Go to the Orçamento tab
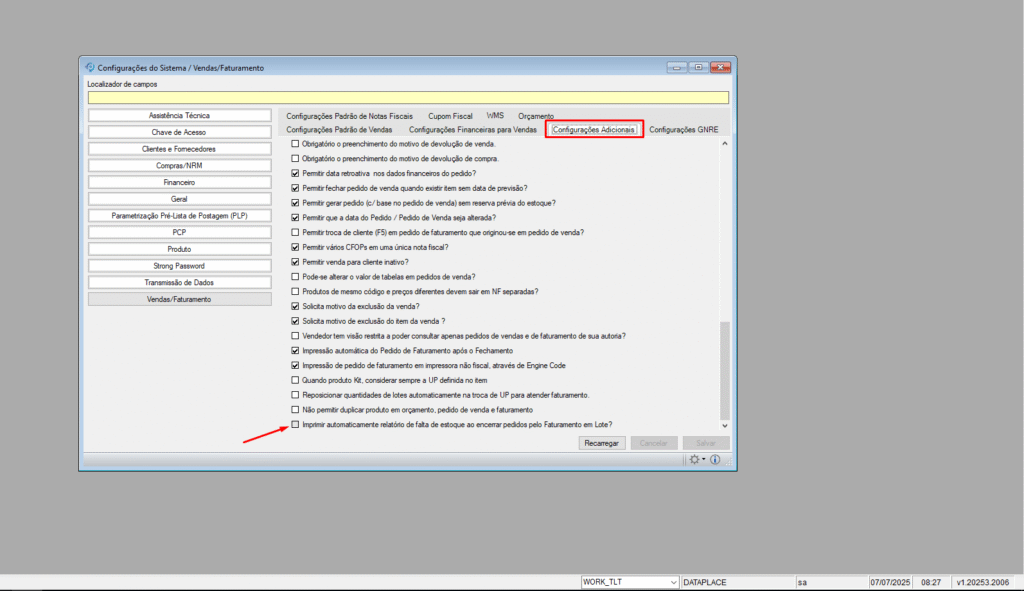 click(536, 116)
